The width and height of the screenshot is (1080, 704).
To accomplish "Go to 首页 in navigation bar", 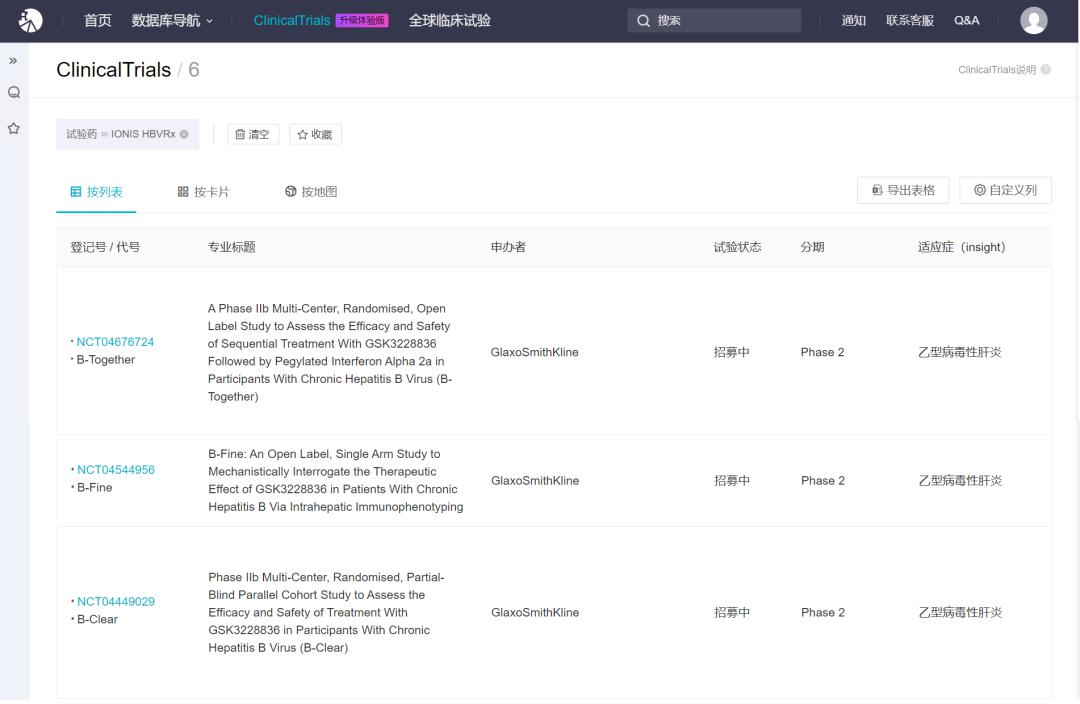I will [98, 21].
